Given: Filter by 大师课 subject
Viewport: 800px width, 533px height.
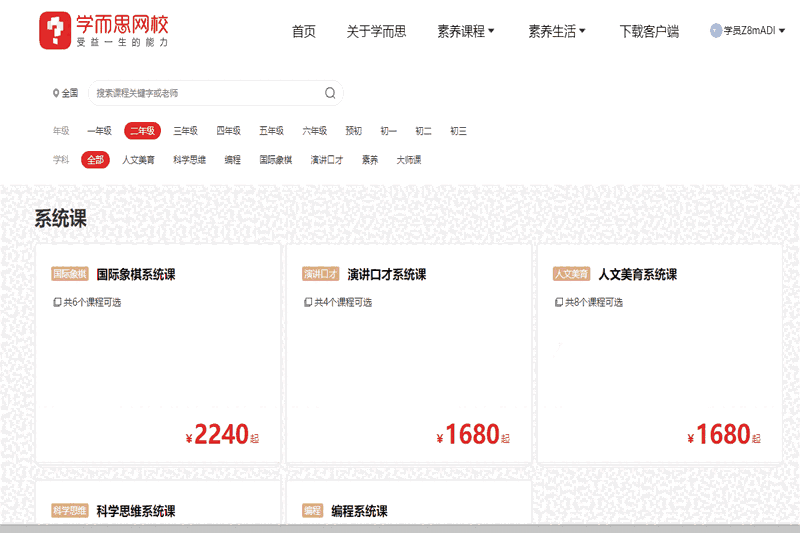Looking at the screenshot, I should [x=409, y=160].
